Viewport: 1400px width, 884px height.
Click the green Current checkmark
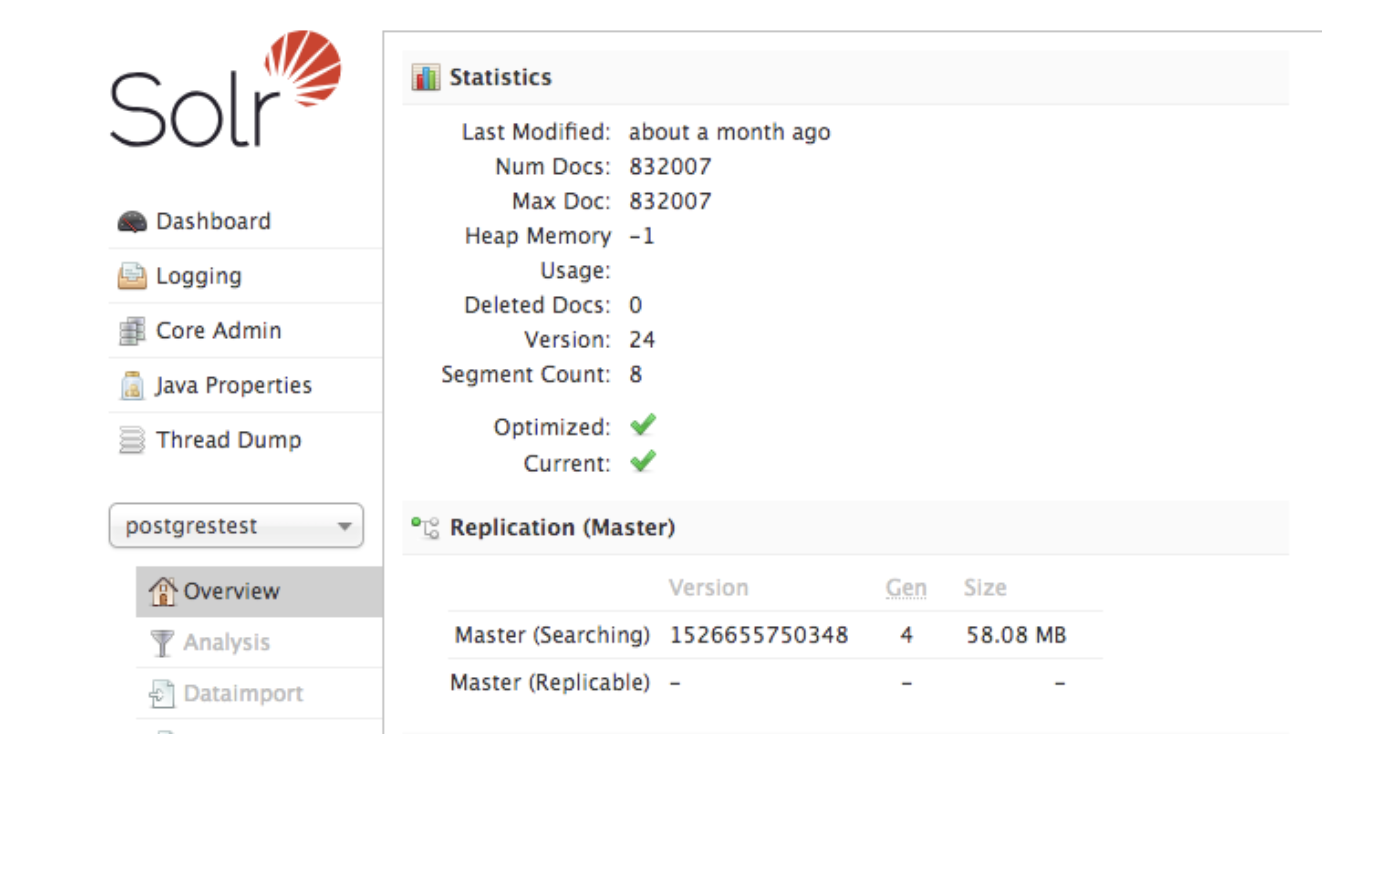pyautogui.click(x=642, y=461)
